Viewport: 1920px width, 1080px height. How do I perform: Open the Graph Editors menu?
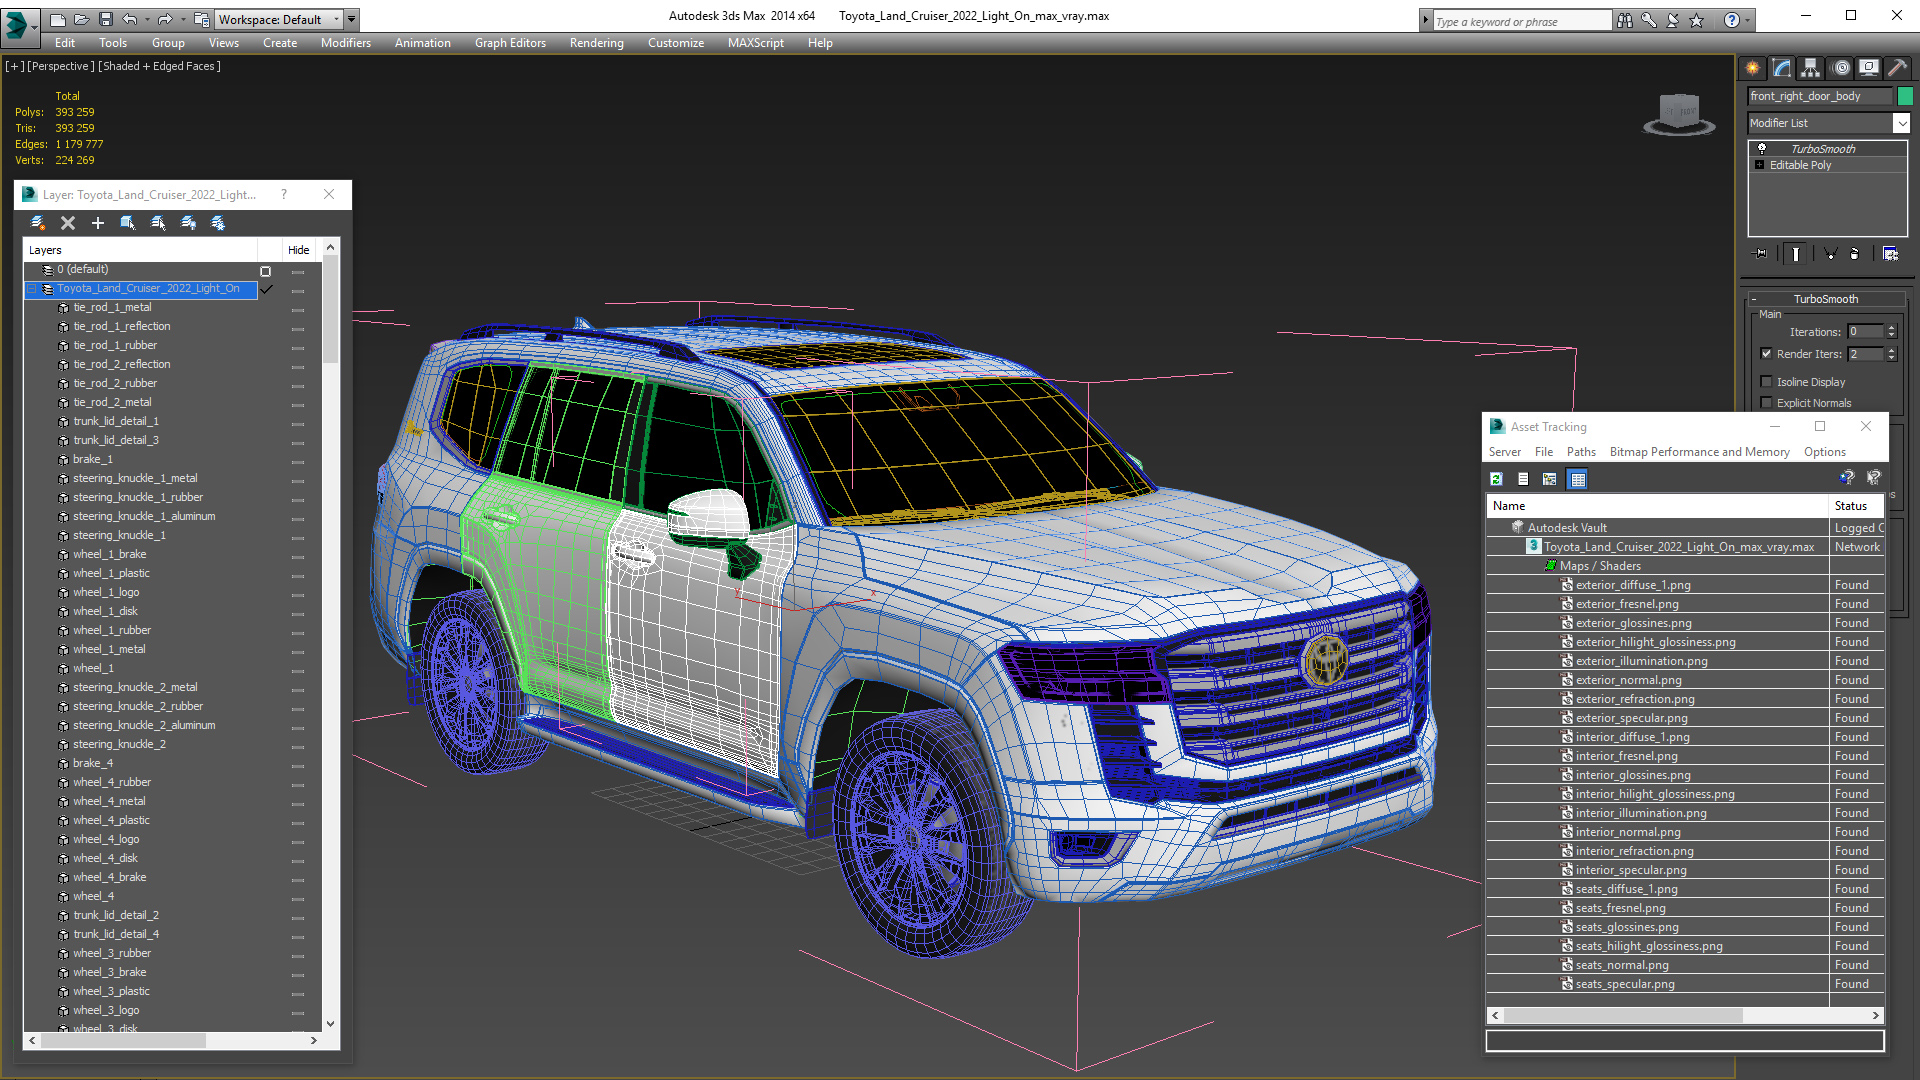click(510, 43)
